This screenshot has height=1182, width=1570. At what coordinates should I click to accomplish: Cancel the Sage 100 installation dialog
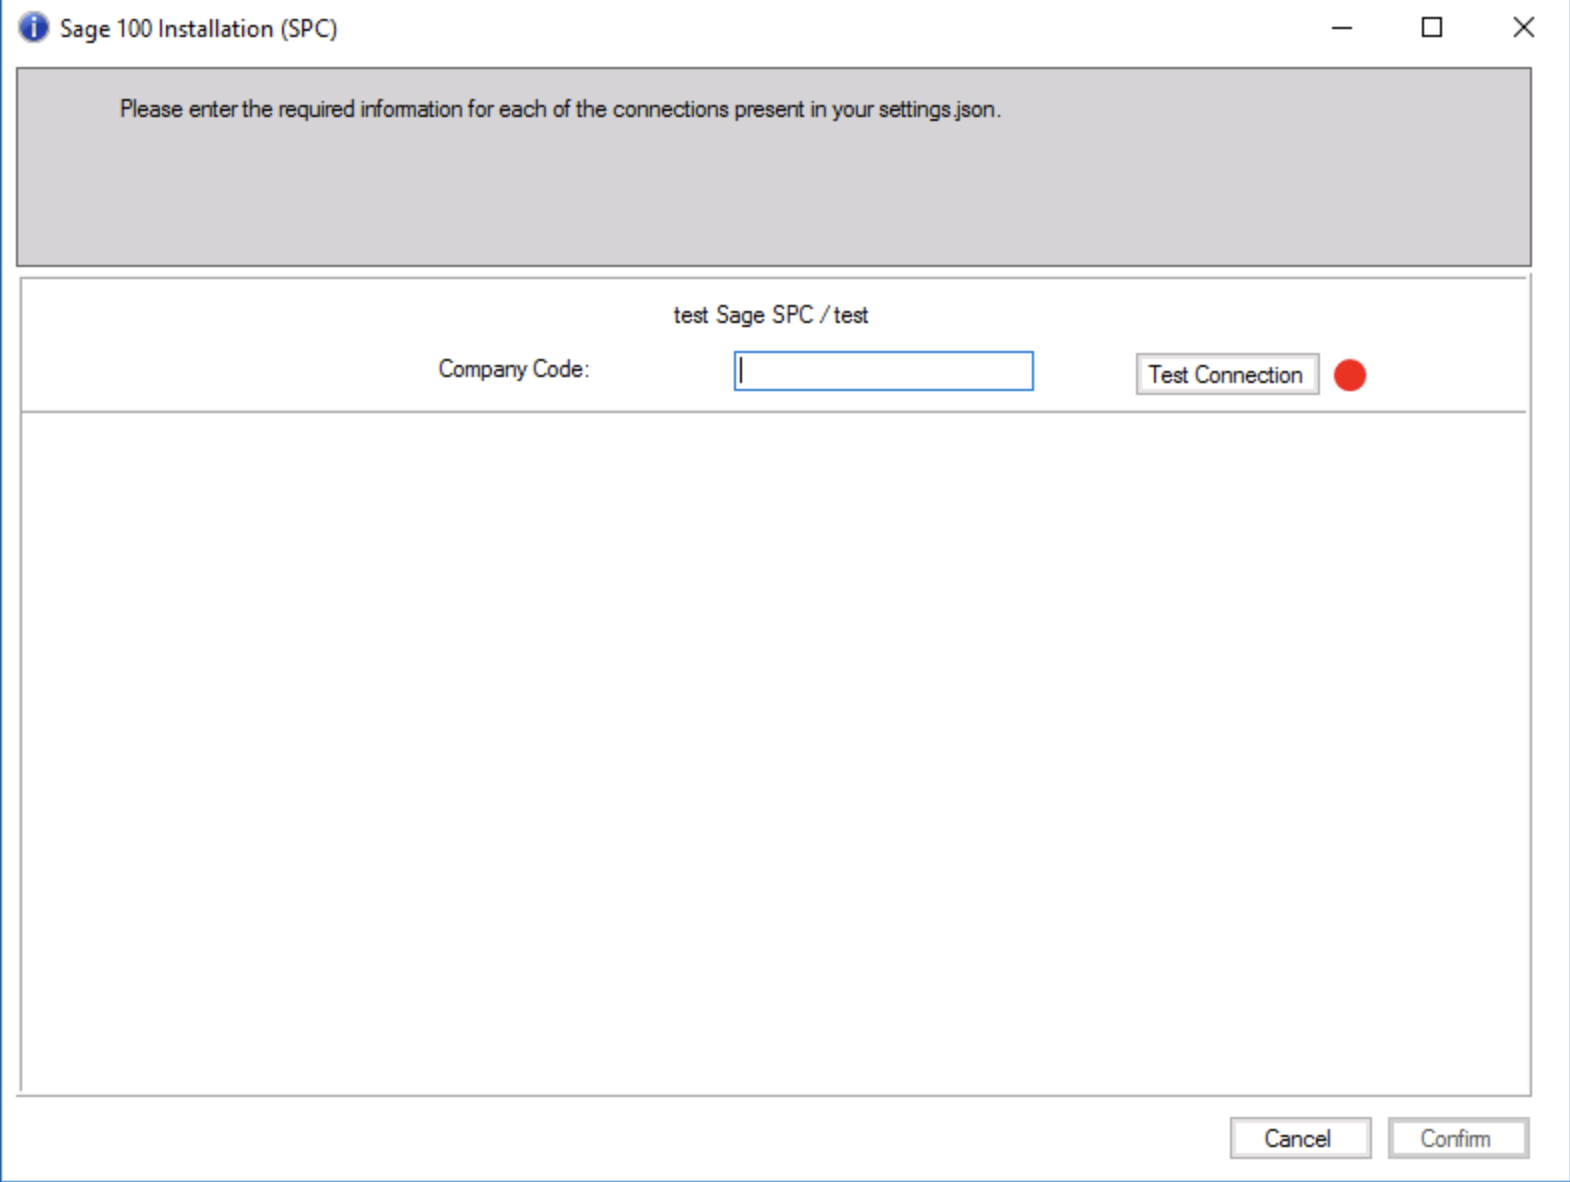pyautogui.click(x=1300, y=1138)
